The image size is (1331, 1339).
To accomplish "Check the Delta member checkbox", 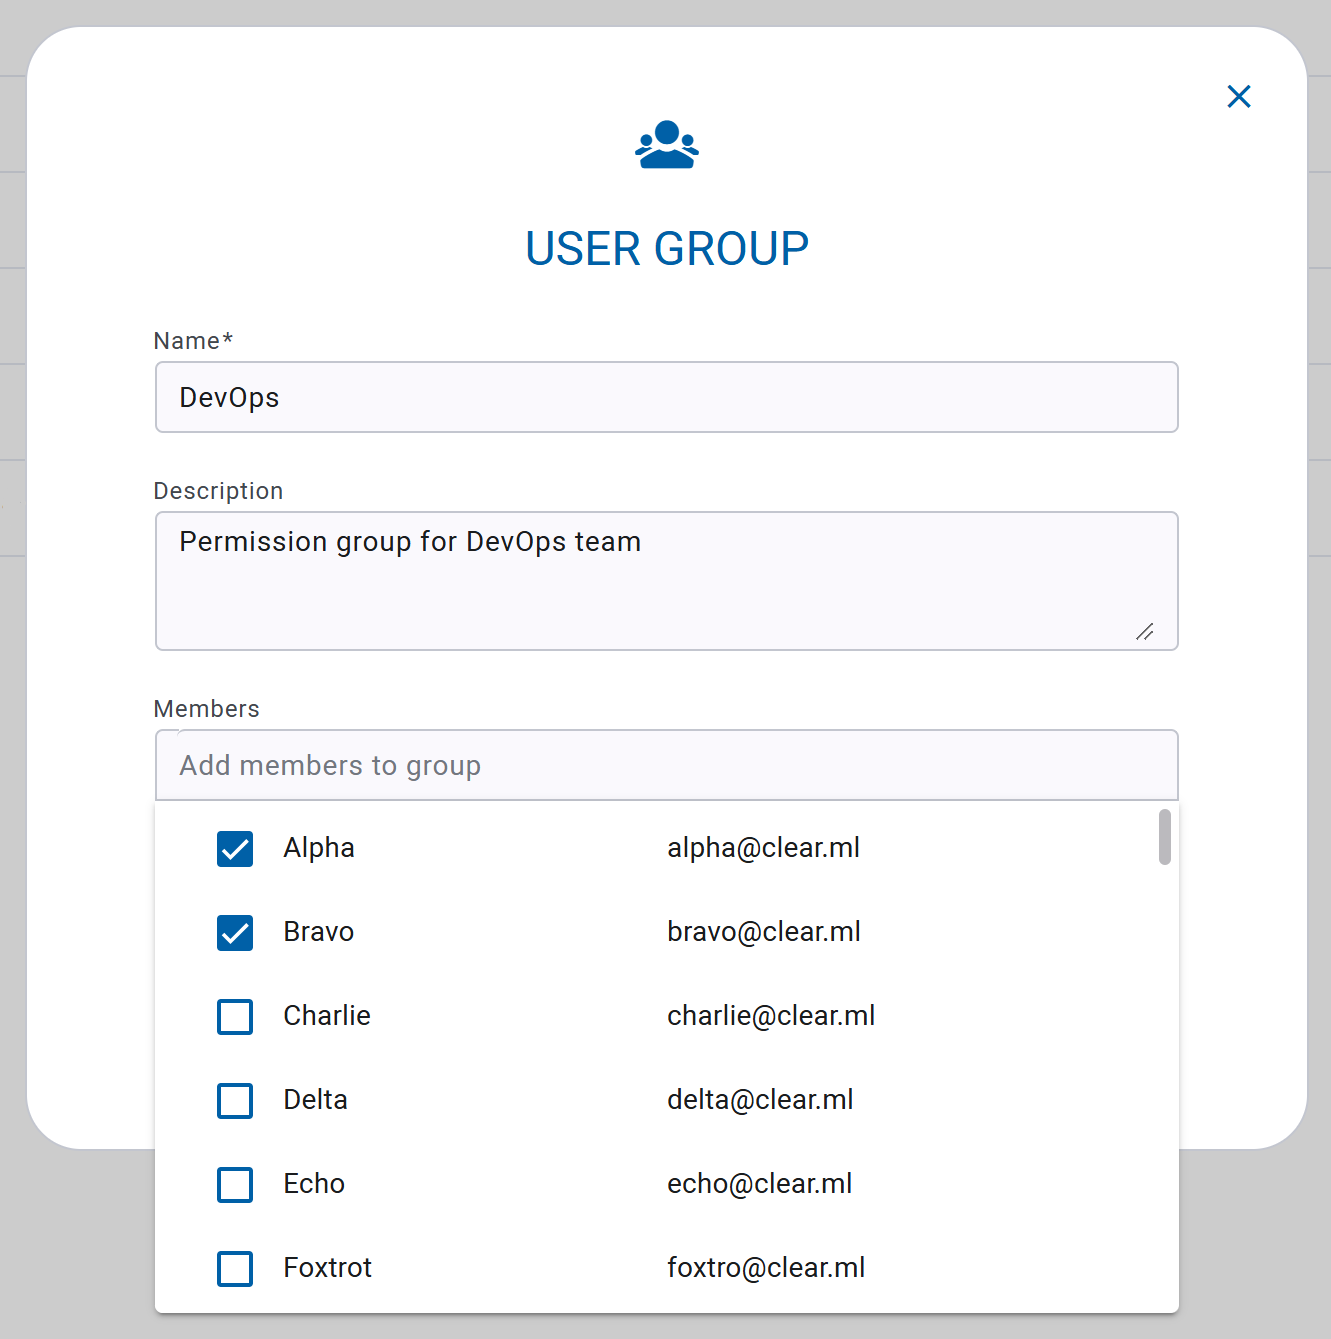I will point(234,1101).
